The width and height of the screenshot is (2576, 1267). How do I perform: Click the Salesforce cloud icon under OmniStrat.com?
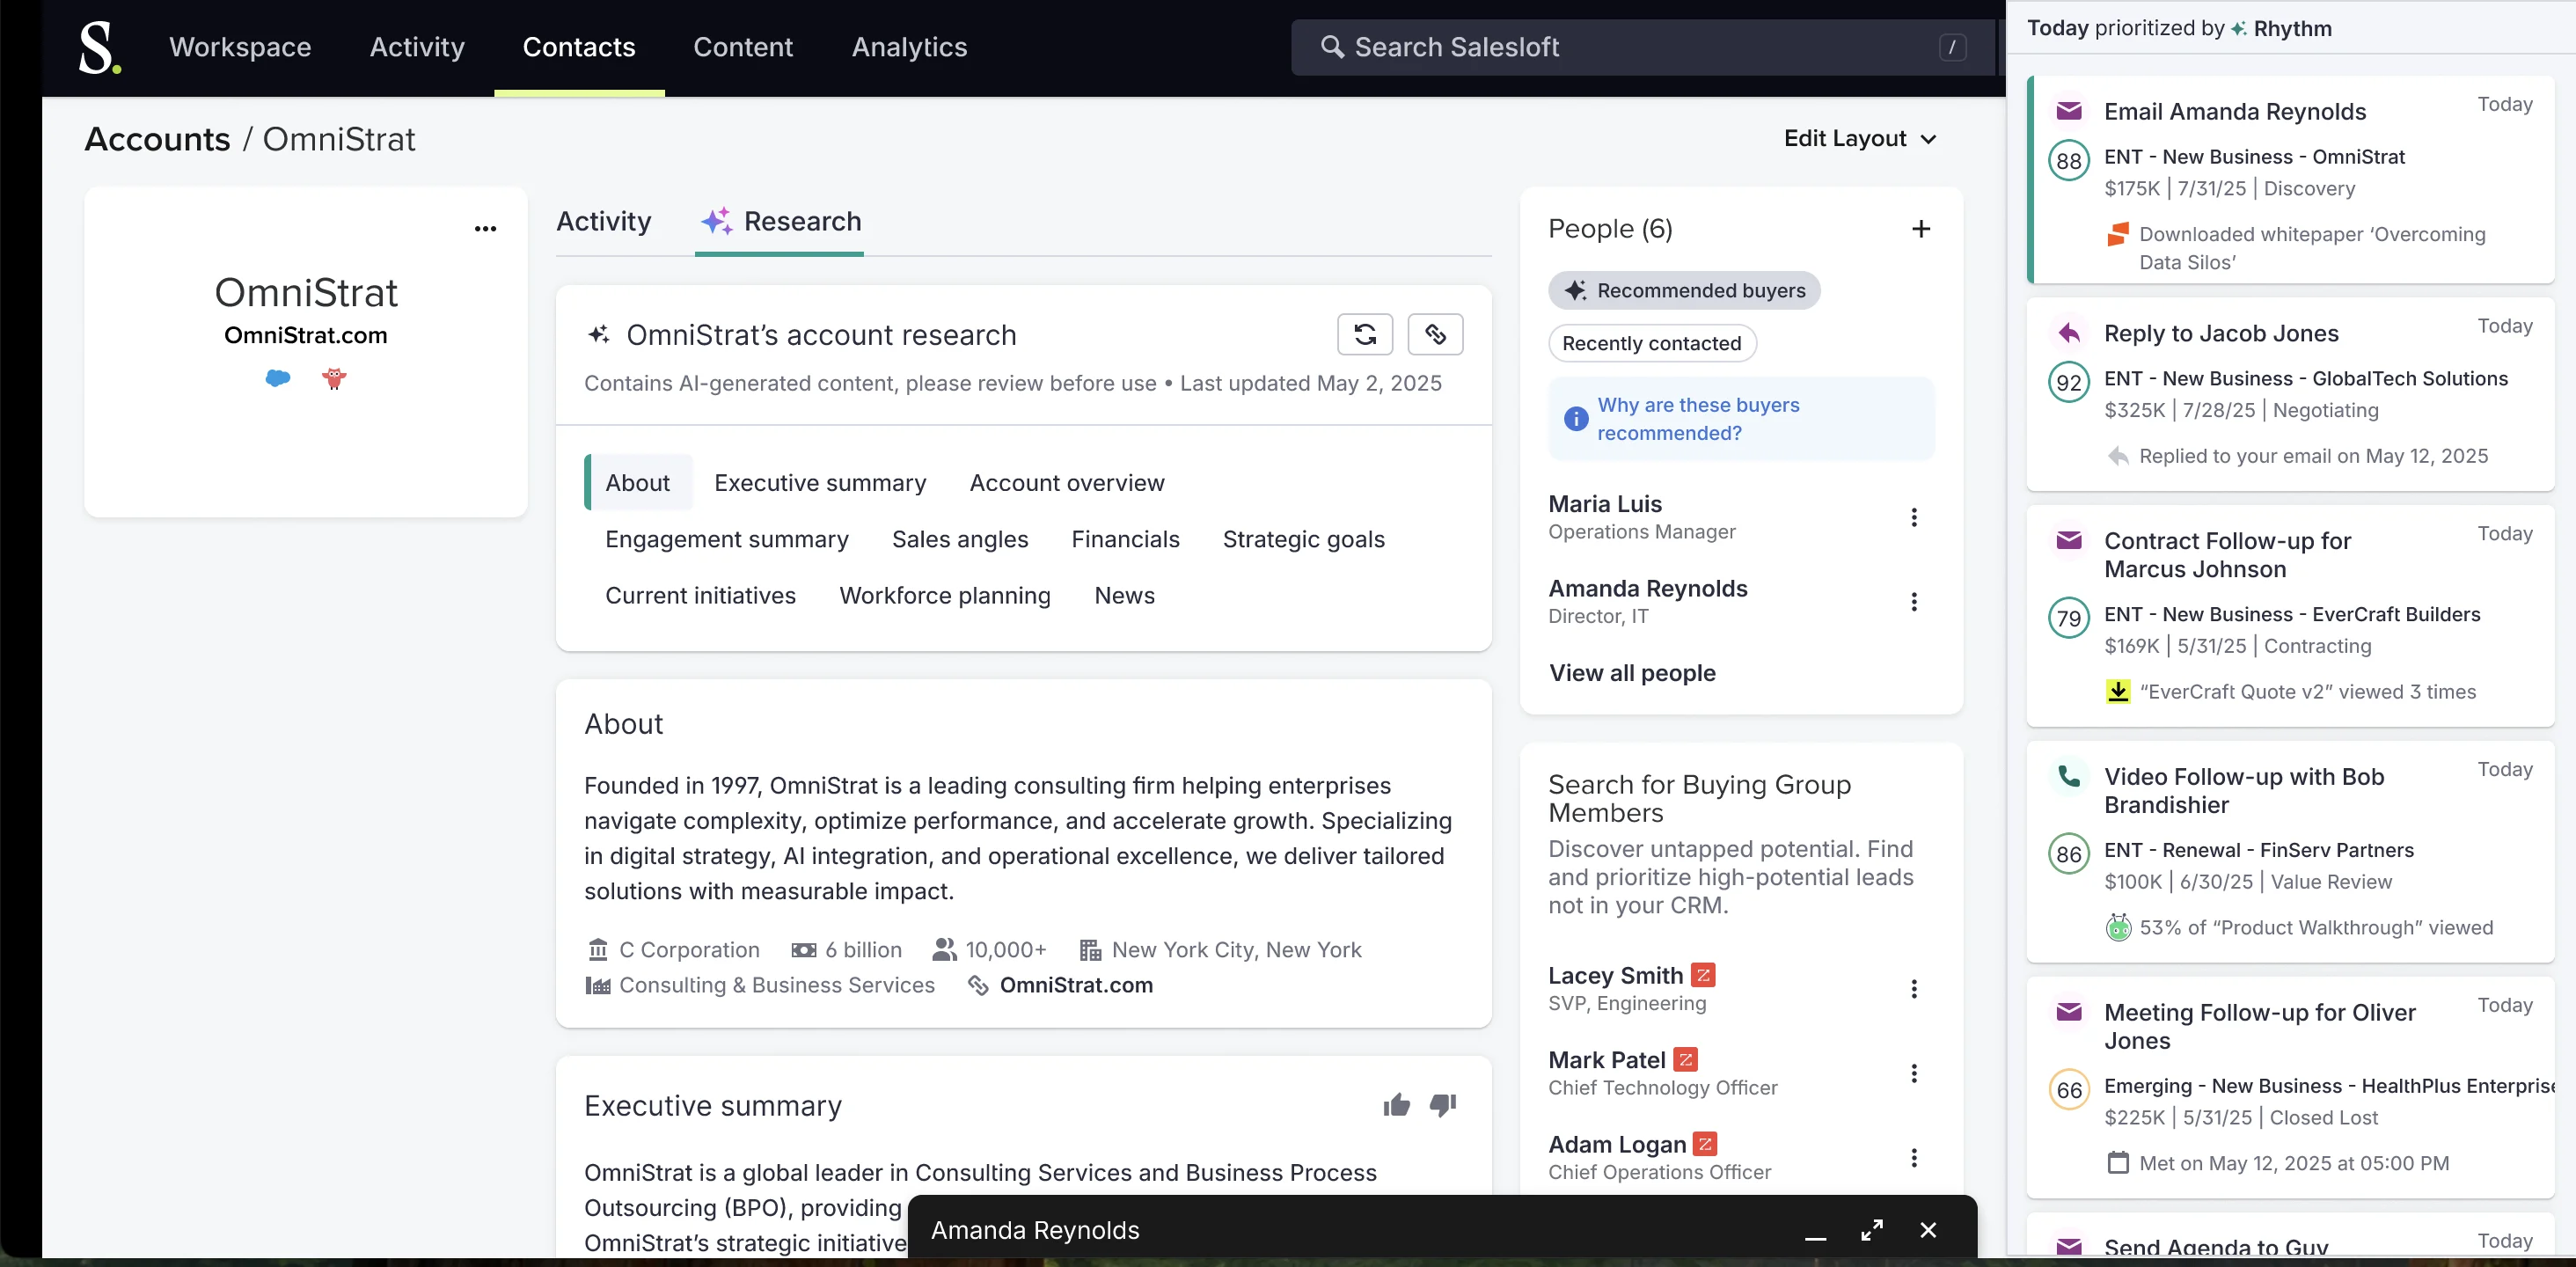click(278, 378)
